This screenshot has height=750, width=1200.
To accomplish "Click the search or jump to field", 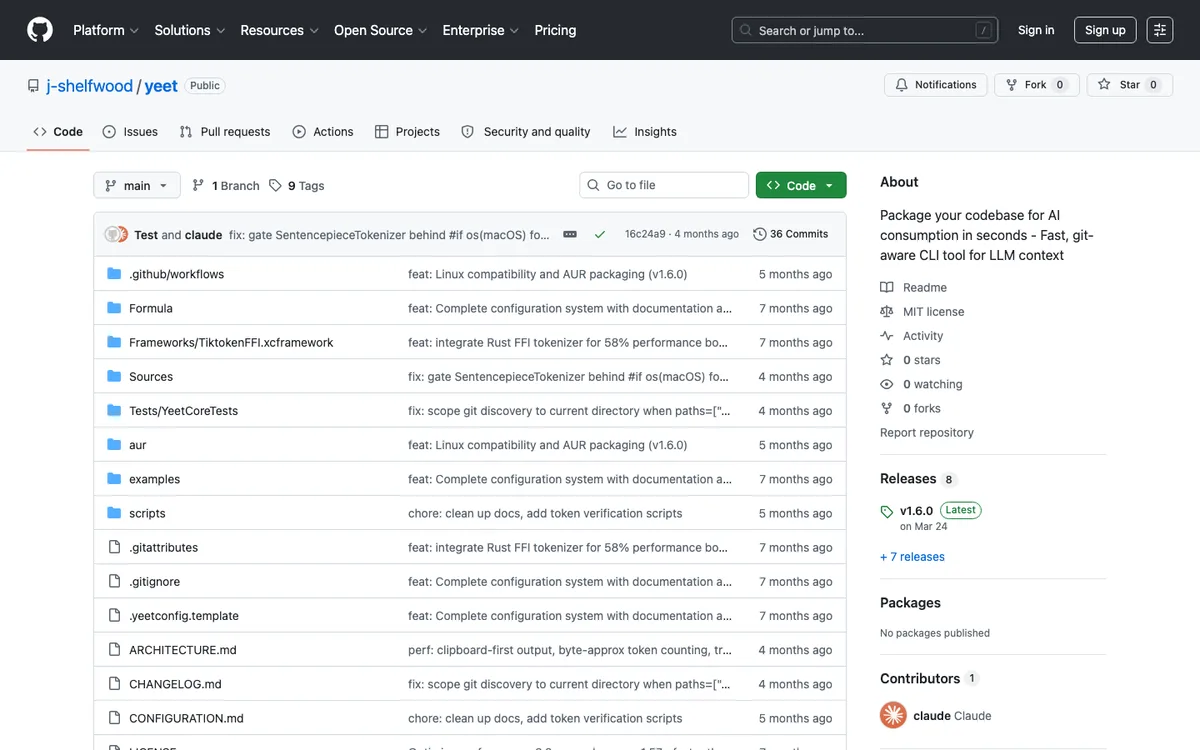I will click(x=865, y=31).
